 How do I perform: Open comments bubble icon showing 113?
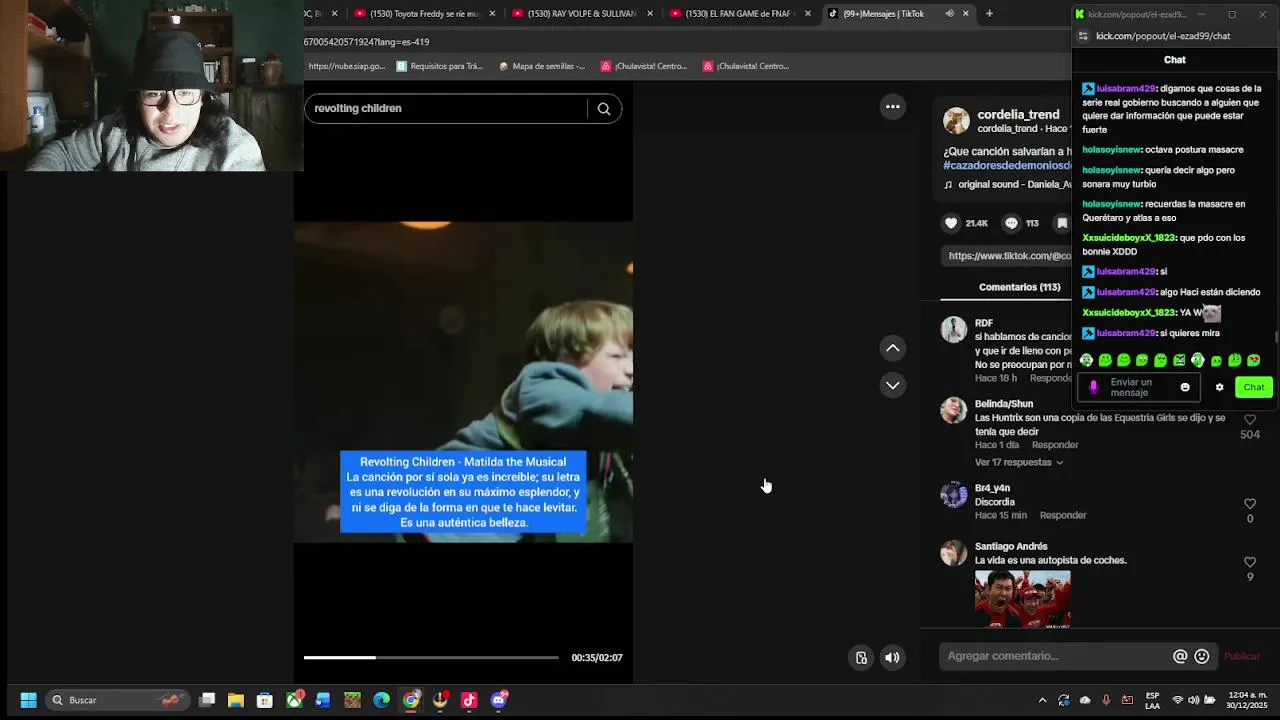[1011, 223]
